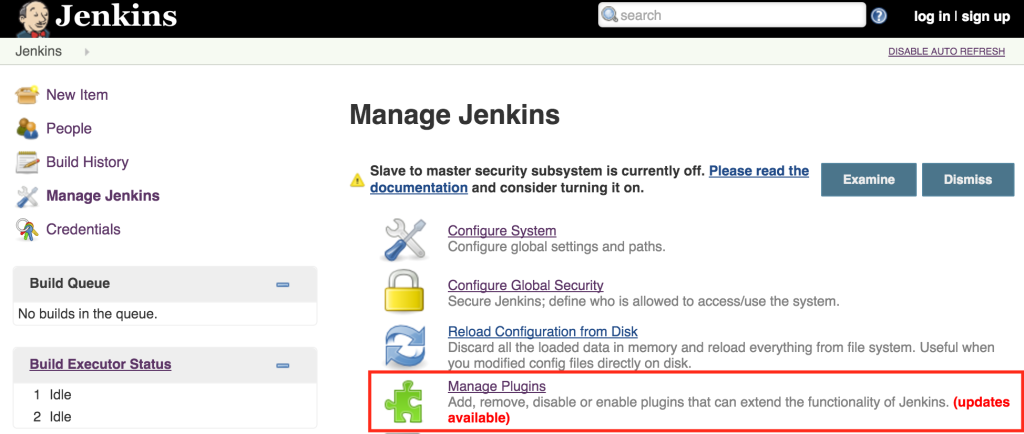Open 'Please read the documentation' link
1024x434 pixels.
(590, 179)
